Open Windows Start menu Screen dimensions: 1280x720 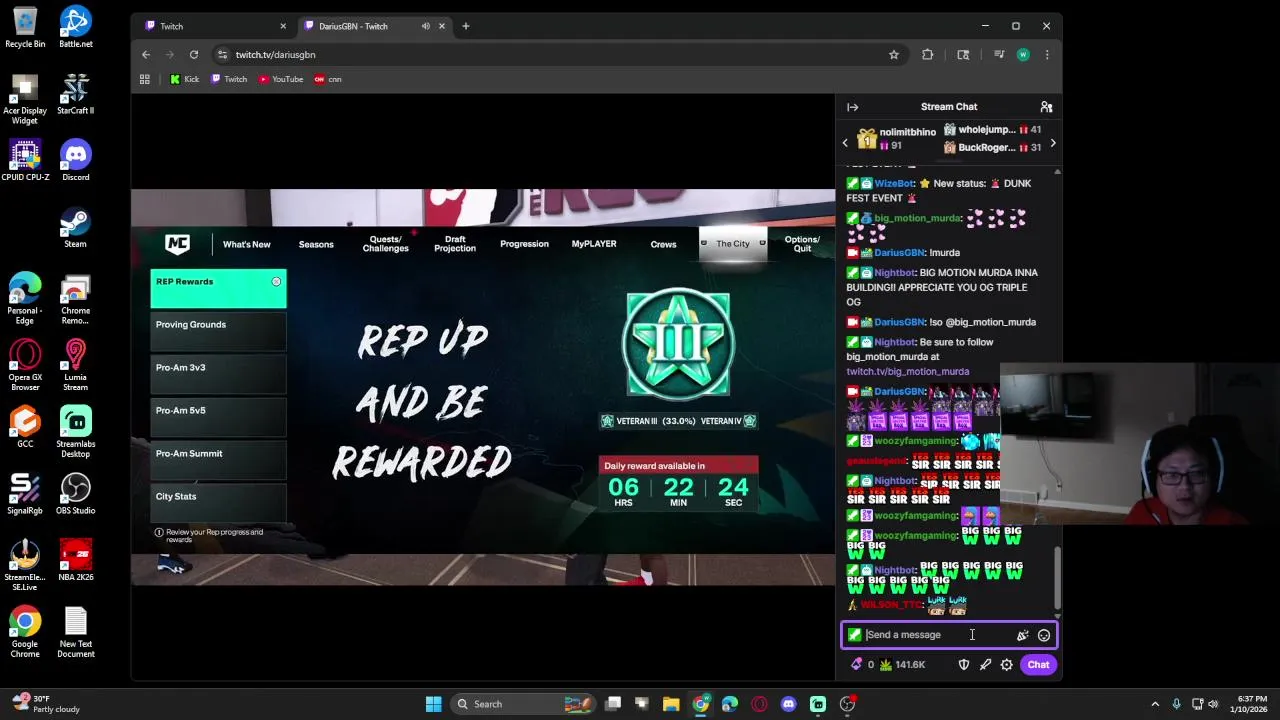(433, 704)
